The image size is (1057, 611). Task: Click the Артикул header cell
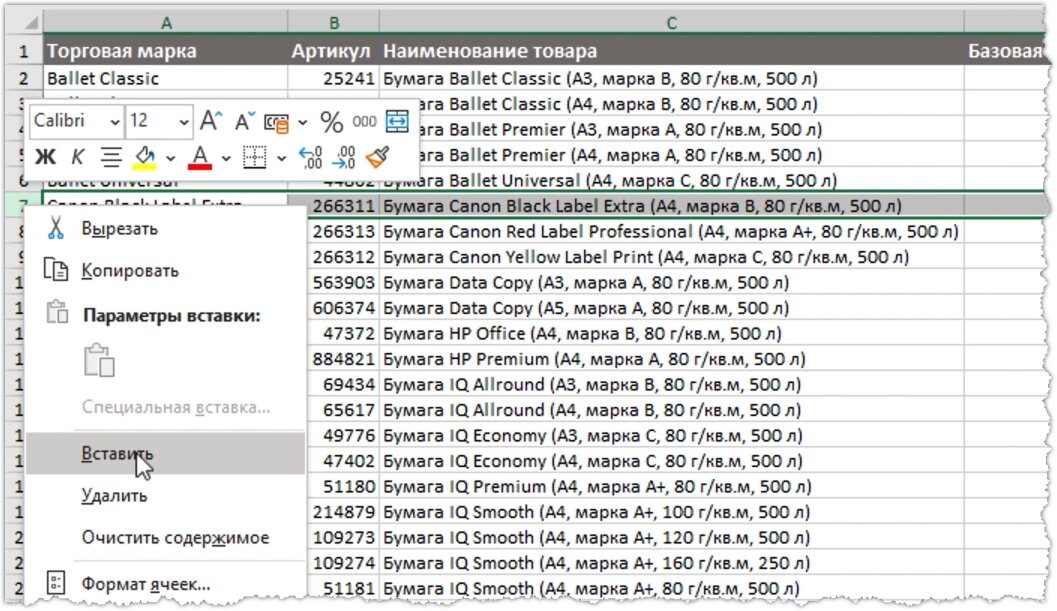pyautogui.click(x=334, y=51)
